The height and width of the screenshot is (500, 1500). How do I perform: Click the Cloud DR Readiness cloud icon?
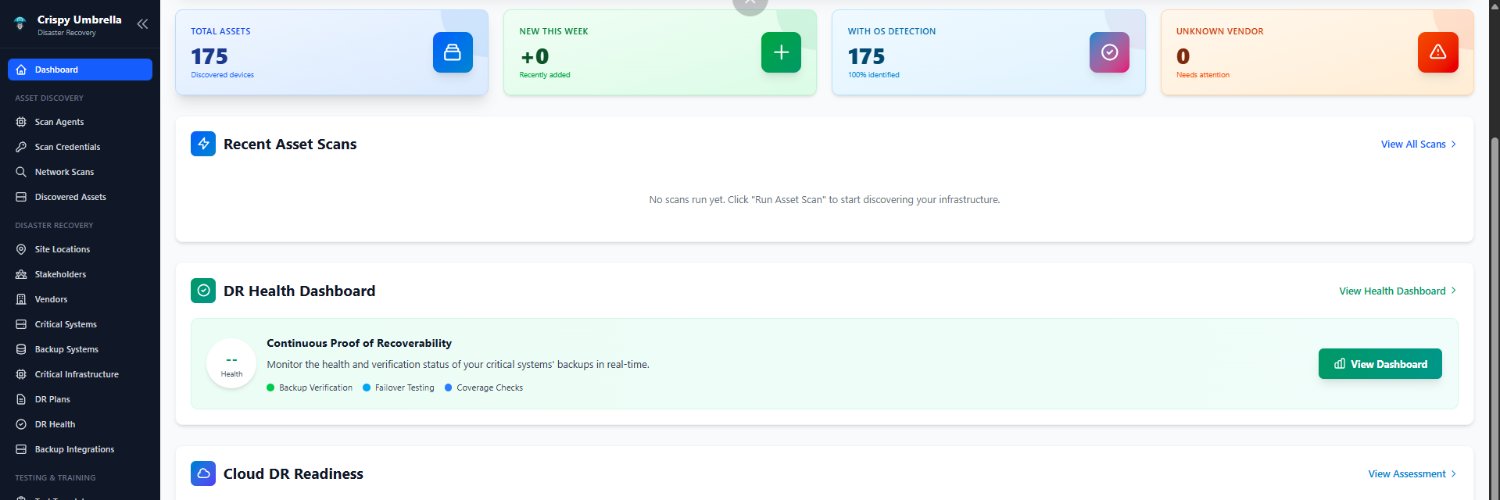203,473
